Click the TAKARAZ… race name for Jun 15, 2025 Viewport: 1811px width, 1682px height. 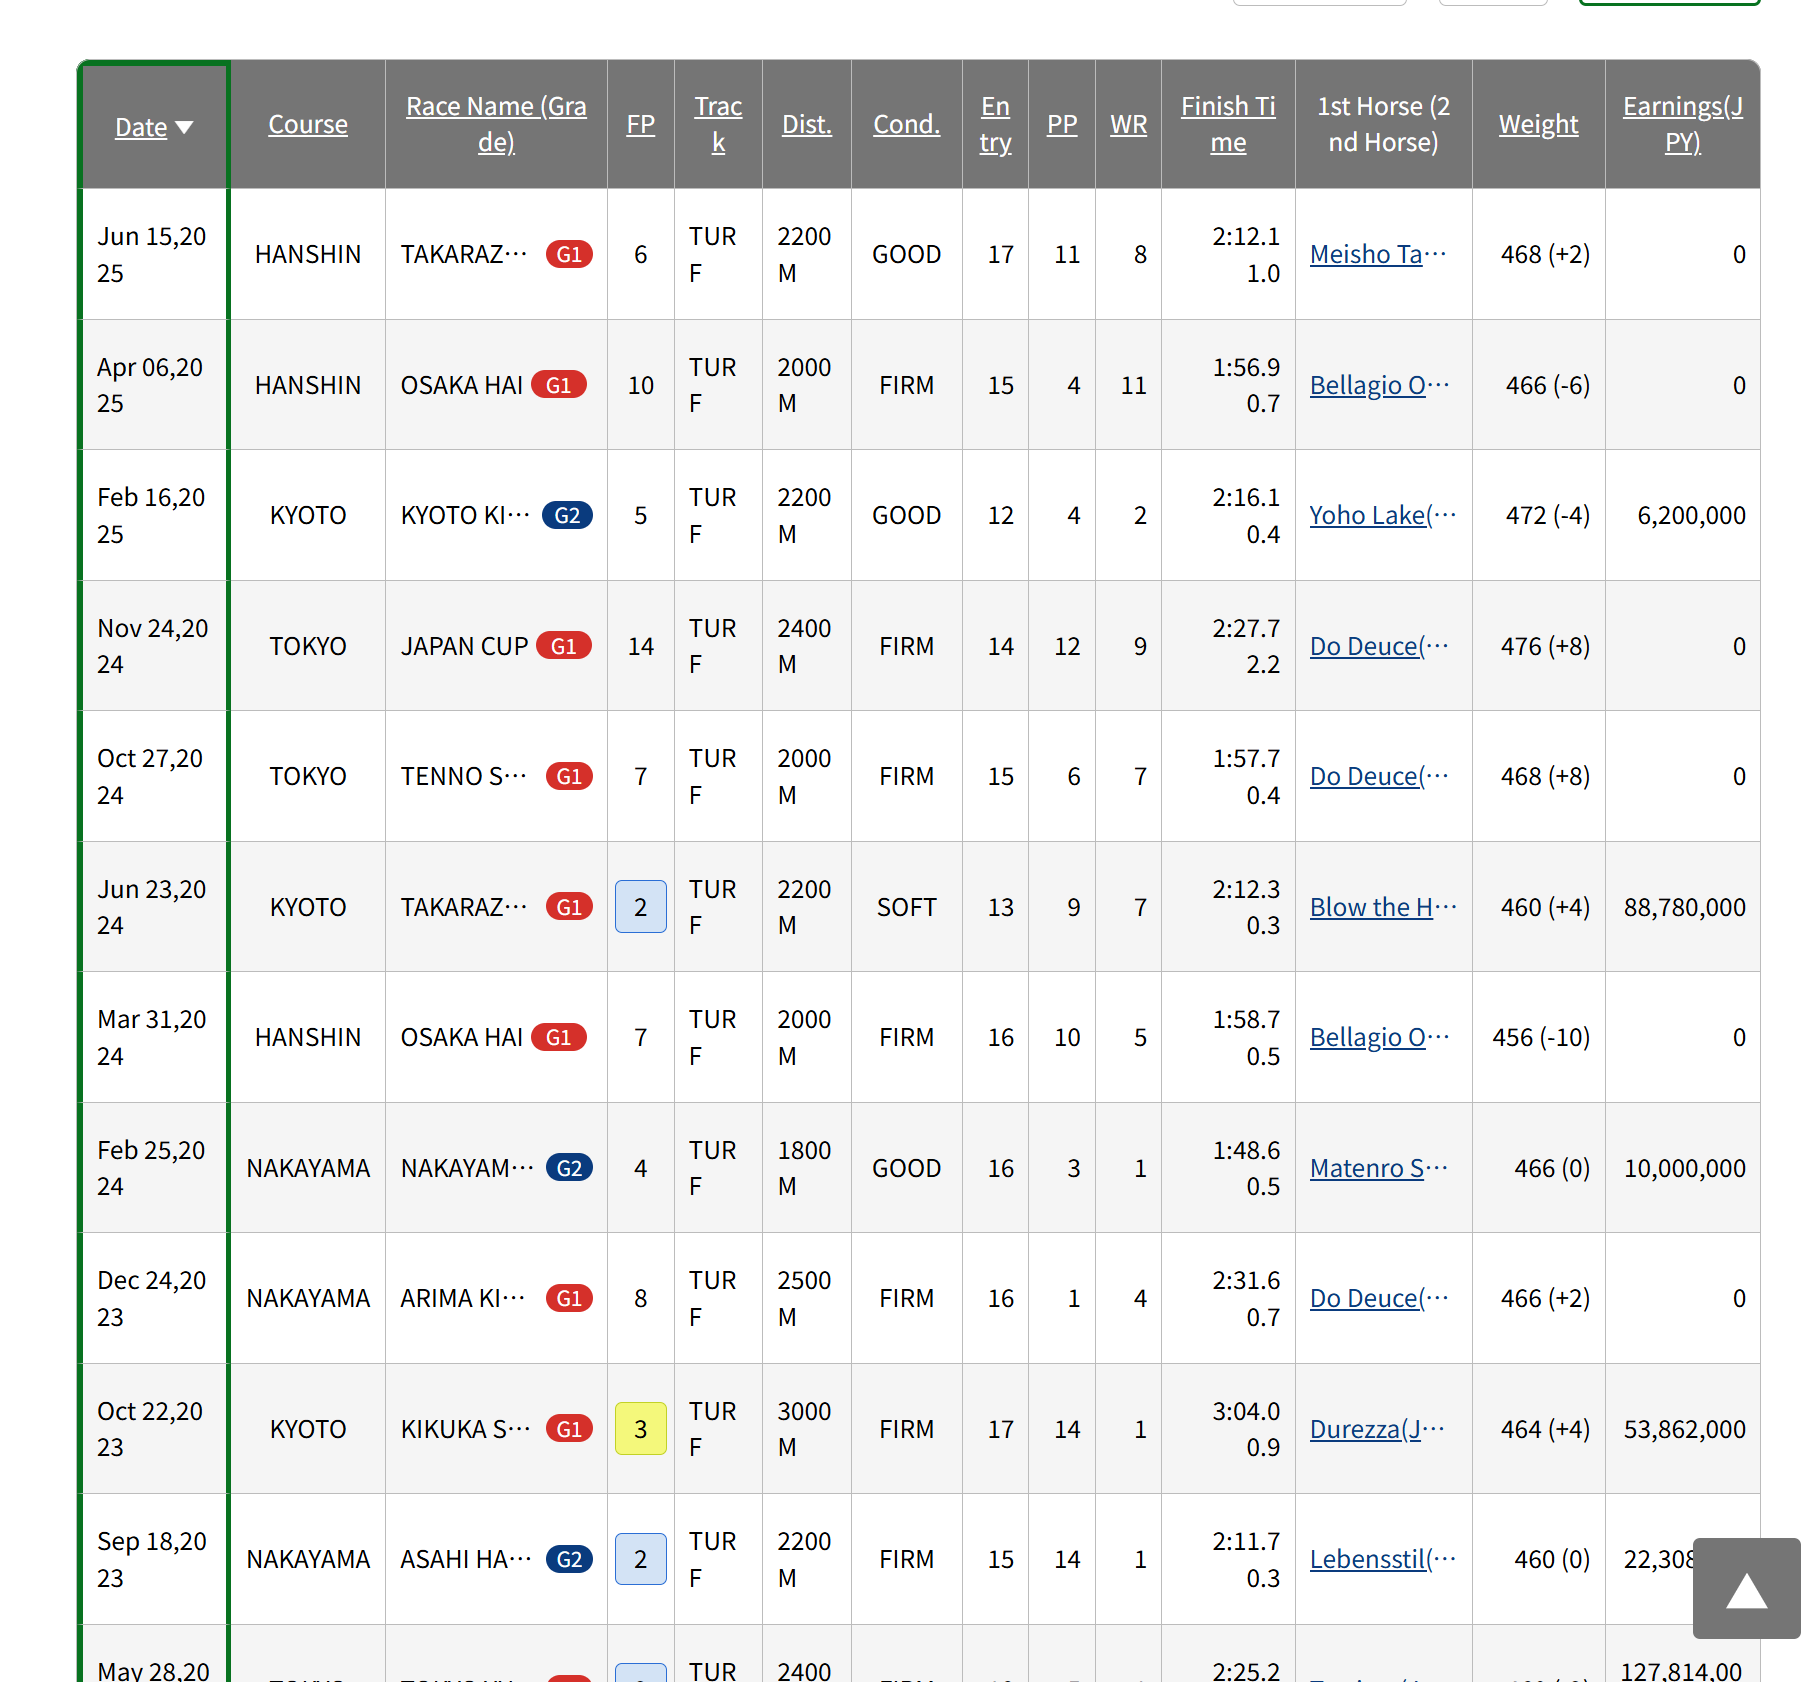464,254
